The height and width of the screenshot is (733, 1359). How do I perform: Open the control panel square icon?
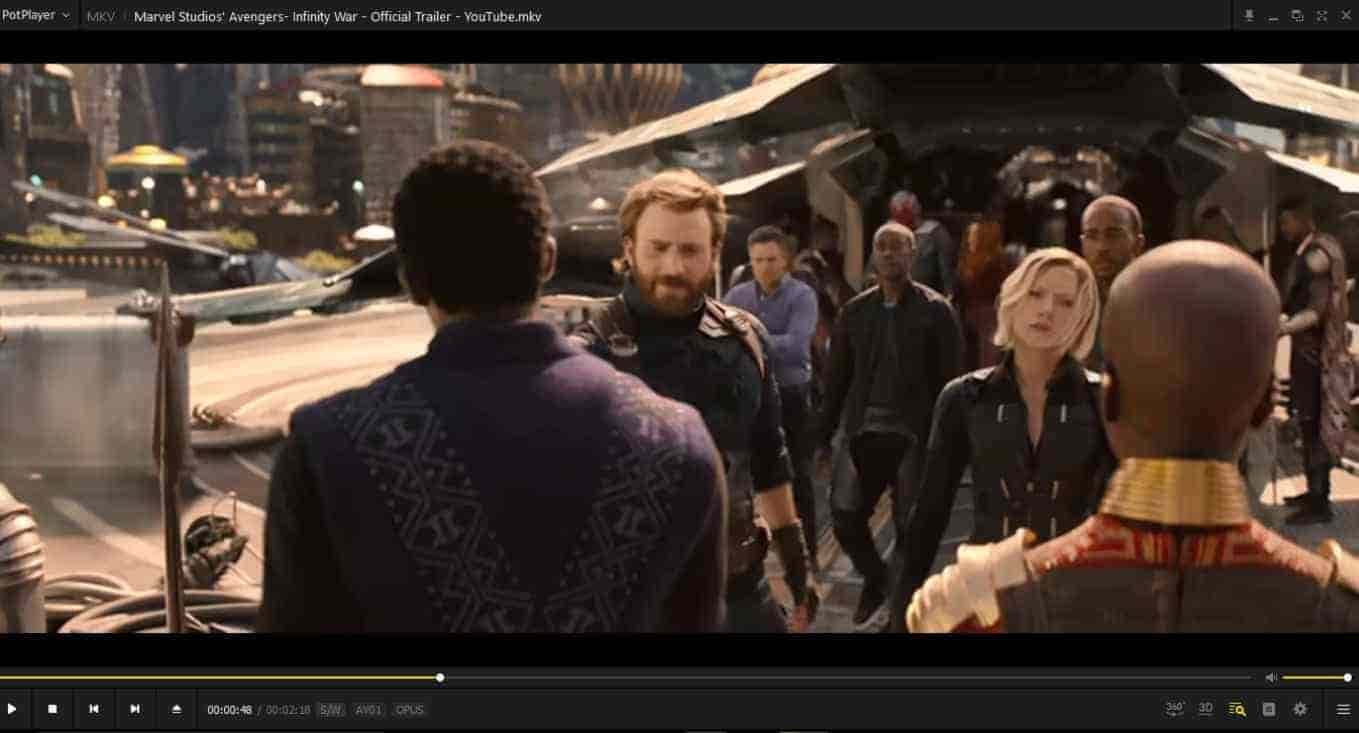coord(1269,709)
